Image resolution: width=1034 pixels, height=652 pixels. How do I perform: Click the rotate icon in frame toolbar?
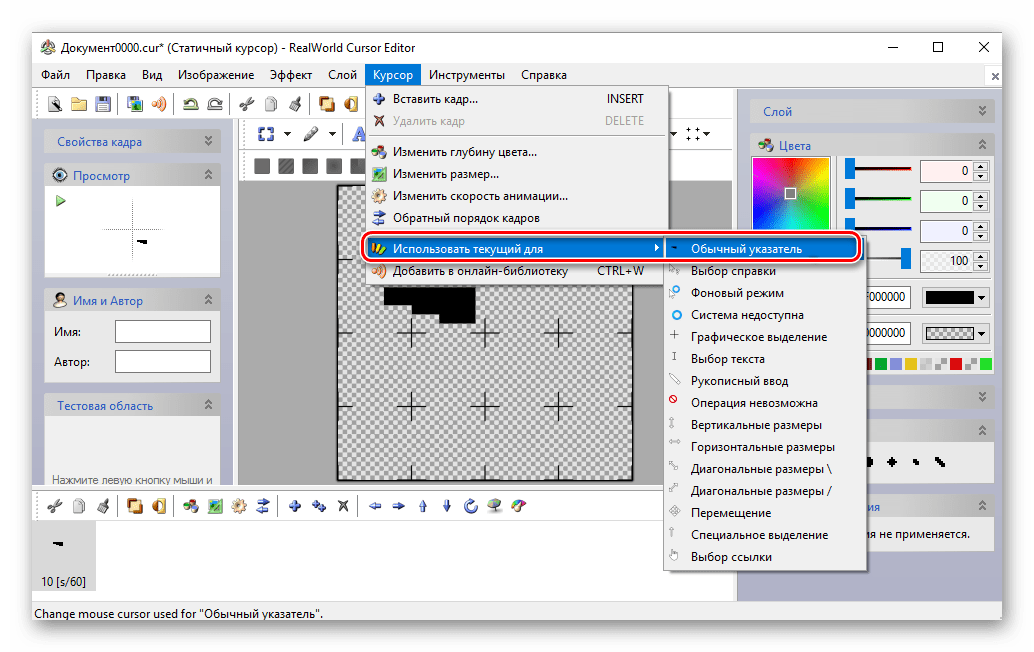[x=471, y=506]
